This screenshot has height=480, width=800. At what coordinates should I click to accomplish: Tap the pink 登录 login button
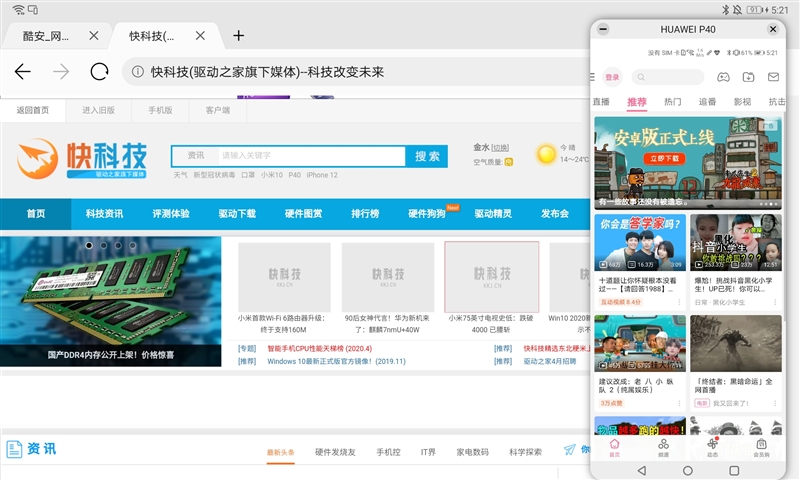tap(612, 77)
